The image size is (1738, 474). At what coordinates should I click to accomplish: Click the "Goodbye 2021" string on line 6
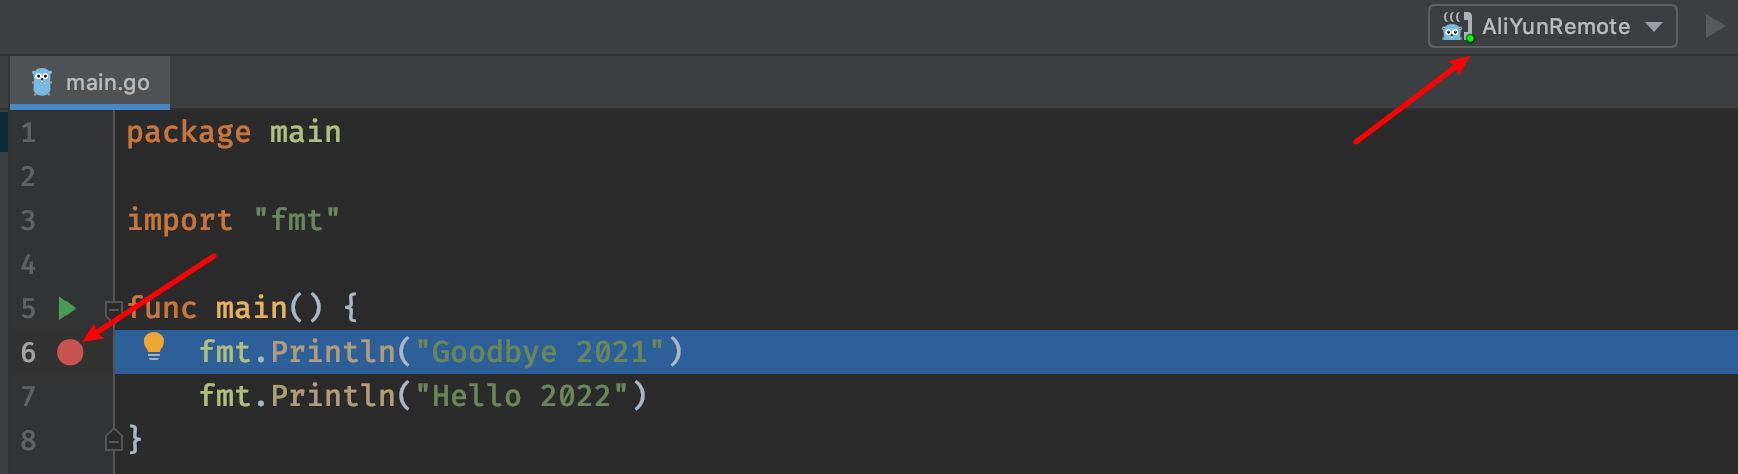[x=539, y=352]
